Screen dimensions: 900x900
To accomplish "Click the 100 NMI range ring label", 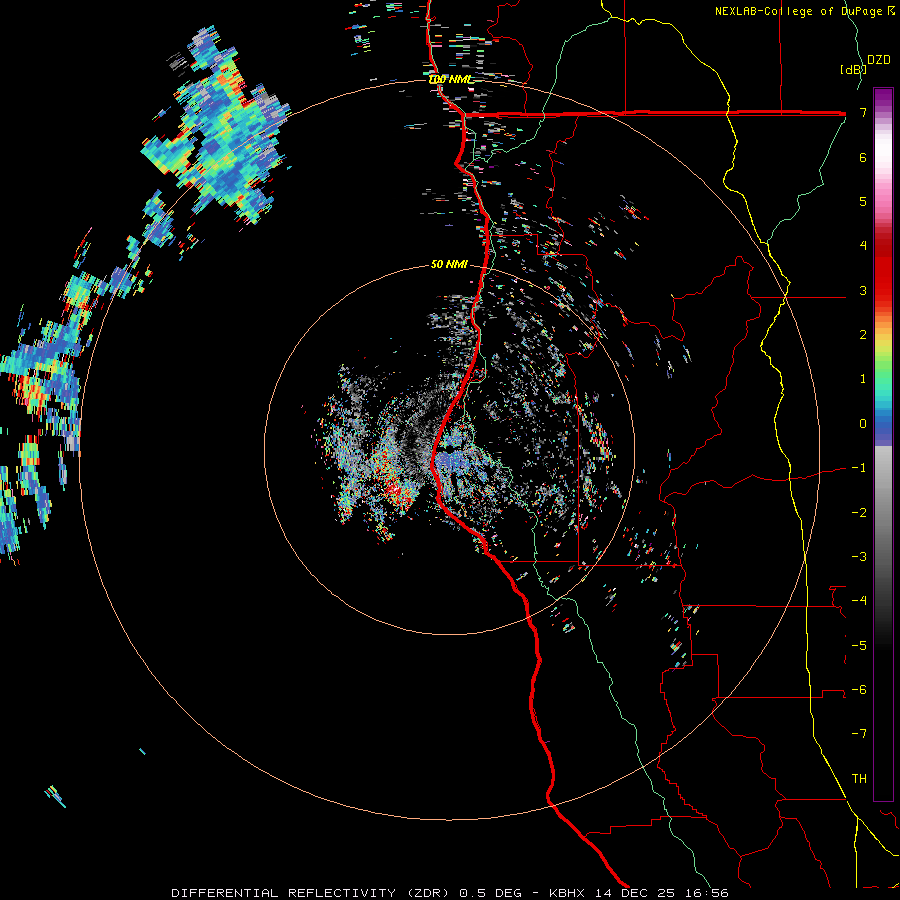I will click(451, 79).
